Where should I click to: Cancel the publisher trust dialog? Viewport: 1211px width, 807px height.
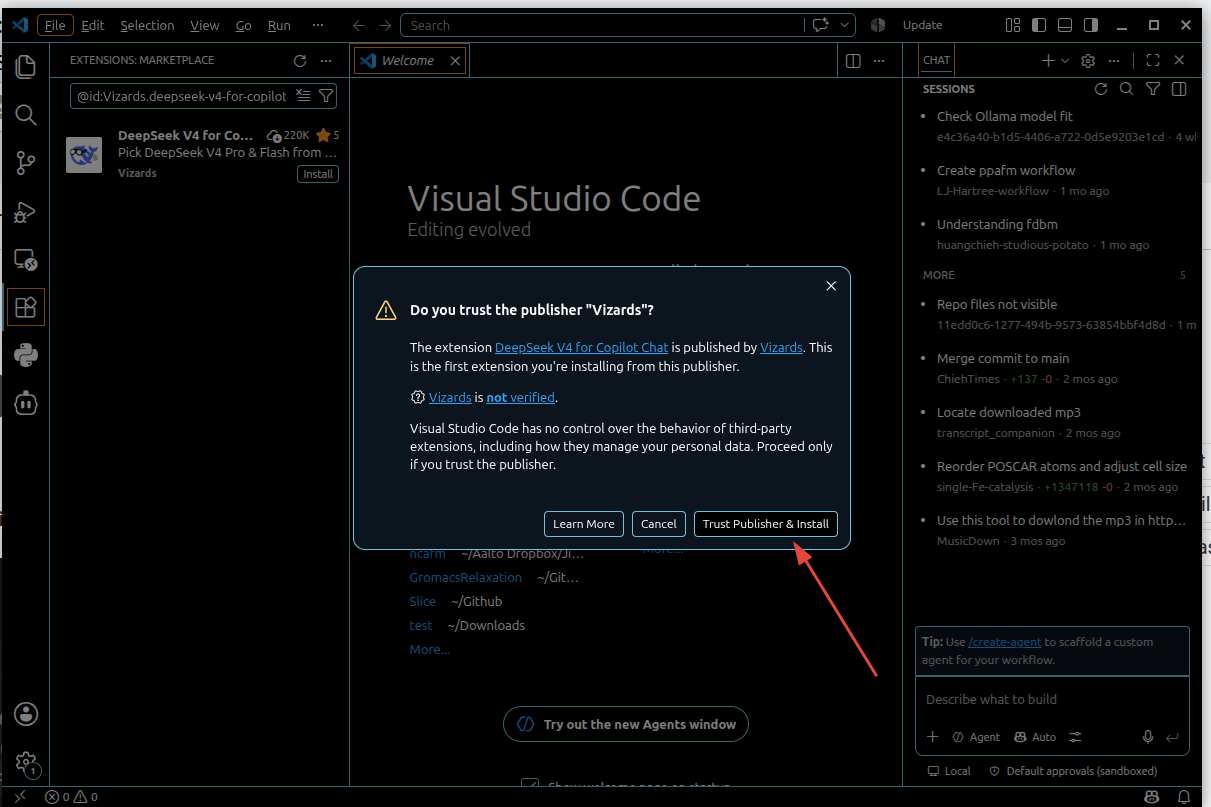[x=659, y=524]
